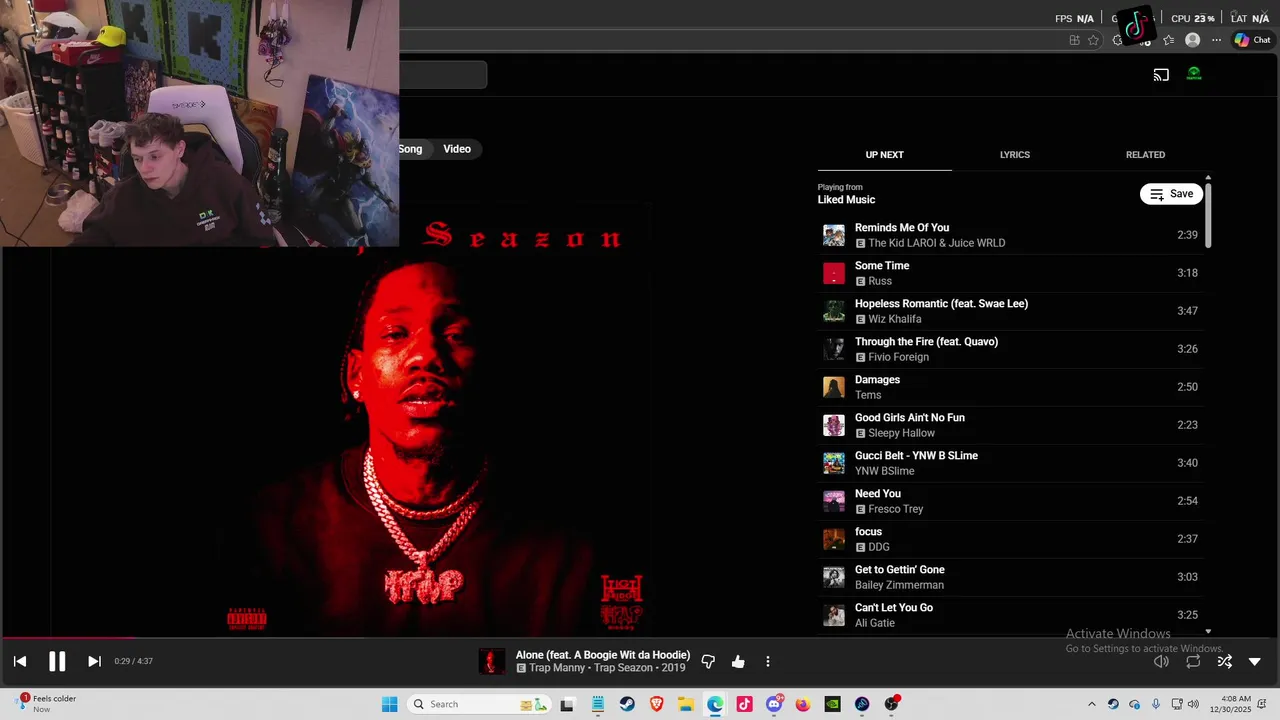Add page to favorites with star icon
Image resolution: width=1280 pixels, height=720 pixels.
tap(1093, 40)
